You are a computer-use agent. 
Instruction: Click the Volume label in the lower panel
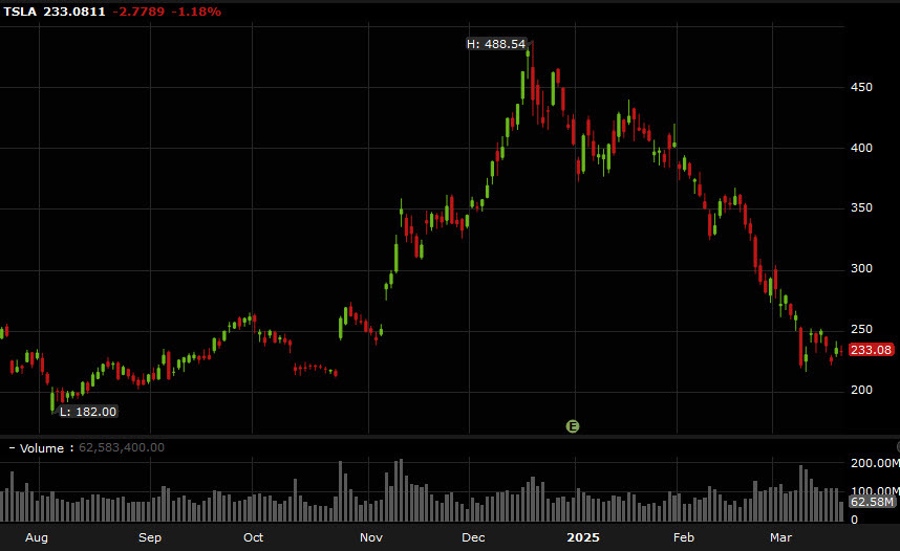coord(41,448)
